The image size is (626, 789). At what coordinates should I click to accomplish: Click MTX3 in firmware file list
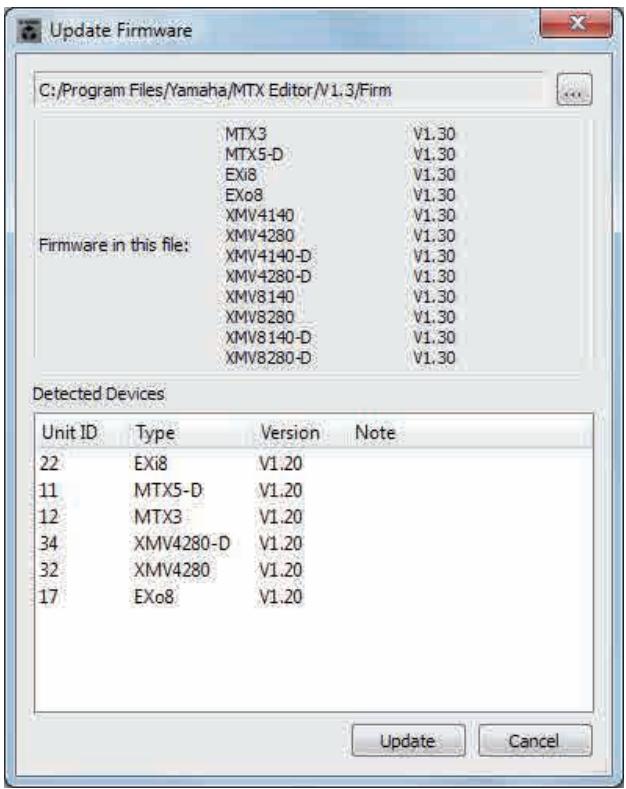(246, 134)
